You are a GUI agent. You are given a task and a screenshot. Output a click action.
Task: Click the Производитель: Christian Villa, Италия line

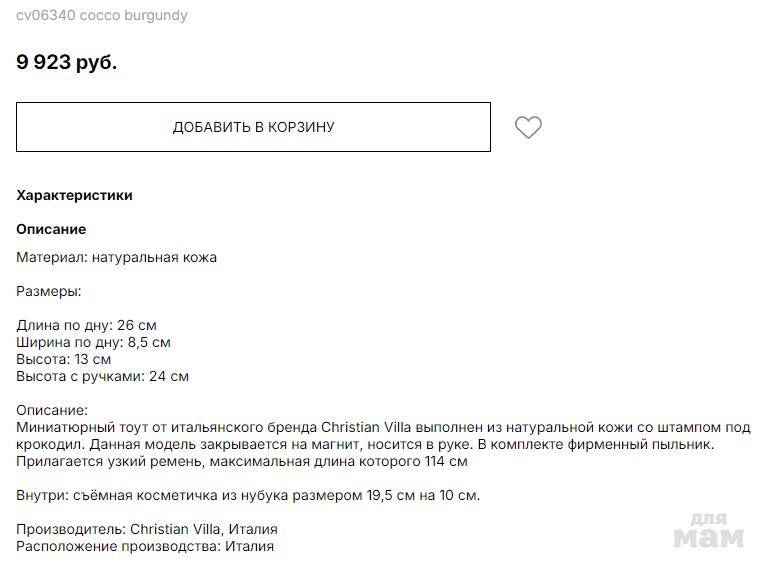146,529
